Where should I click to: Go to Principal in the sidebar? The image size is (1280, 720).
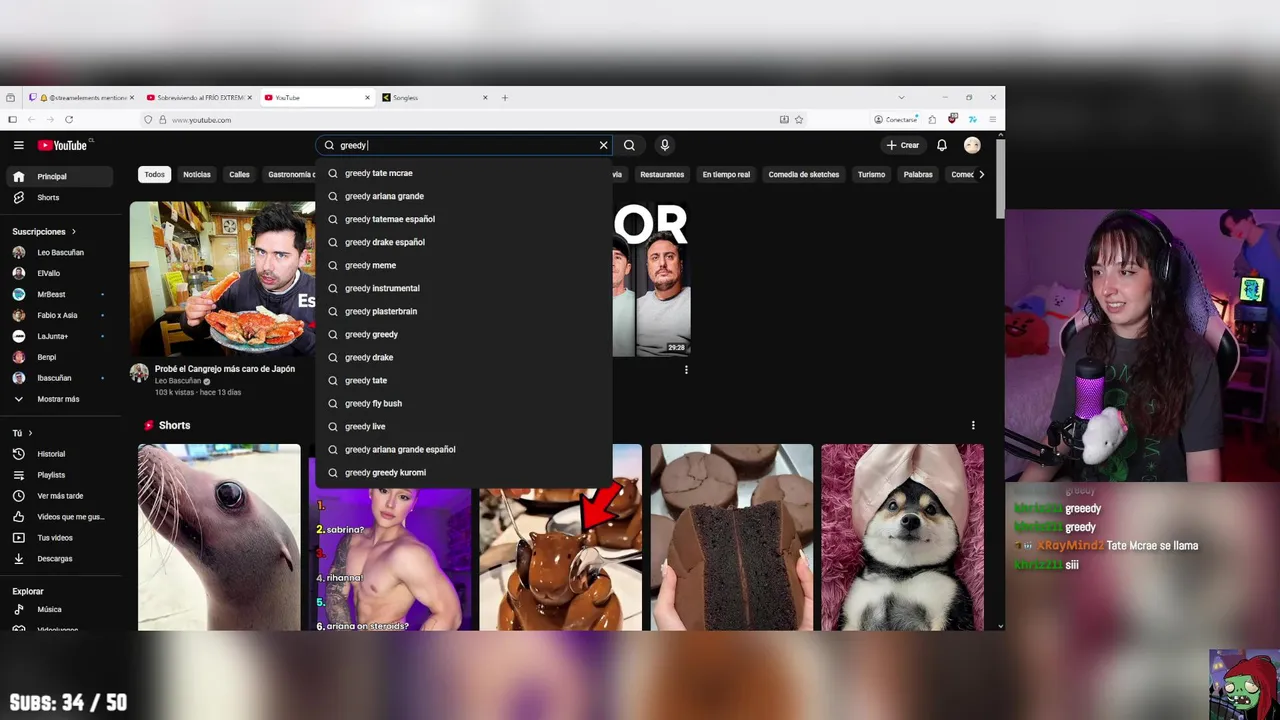pyautogui.click(x=60, y=176)
